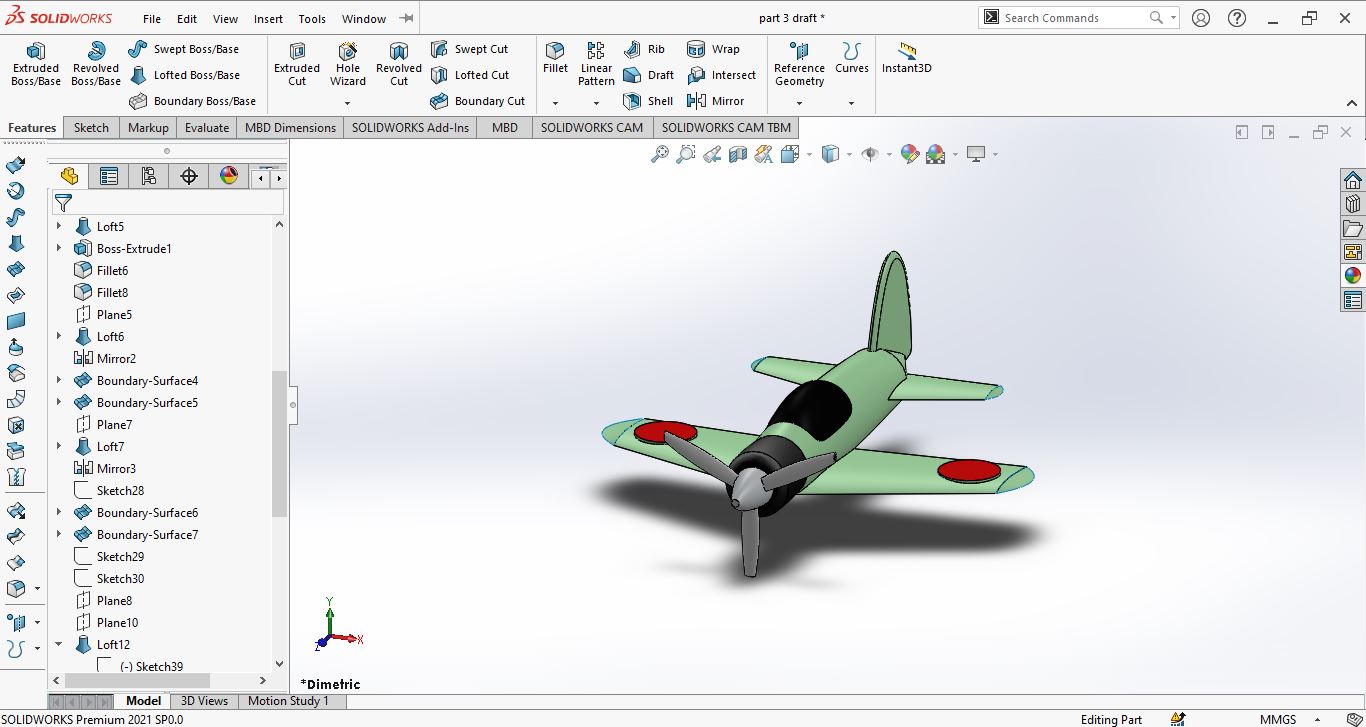Screen dimensions: 1366x727
Task: Open the Tools menu
Action: 312,18
